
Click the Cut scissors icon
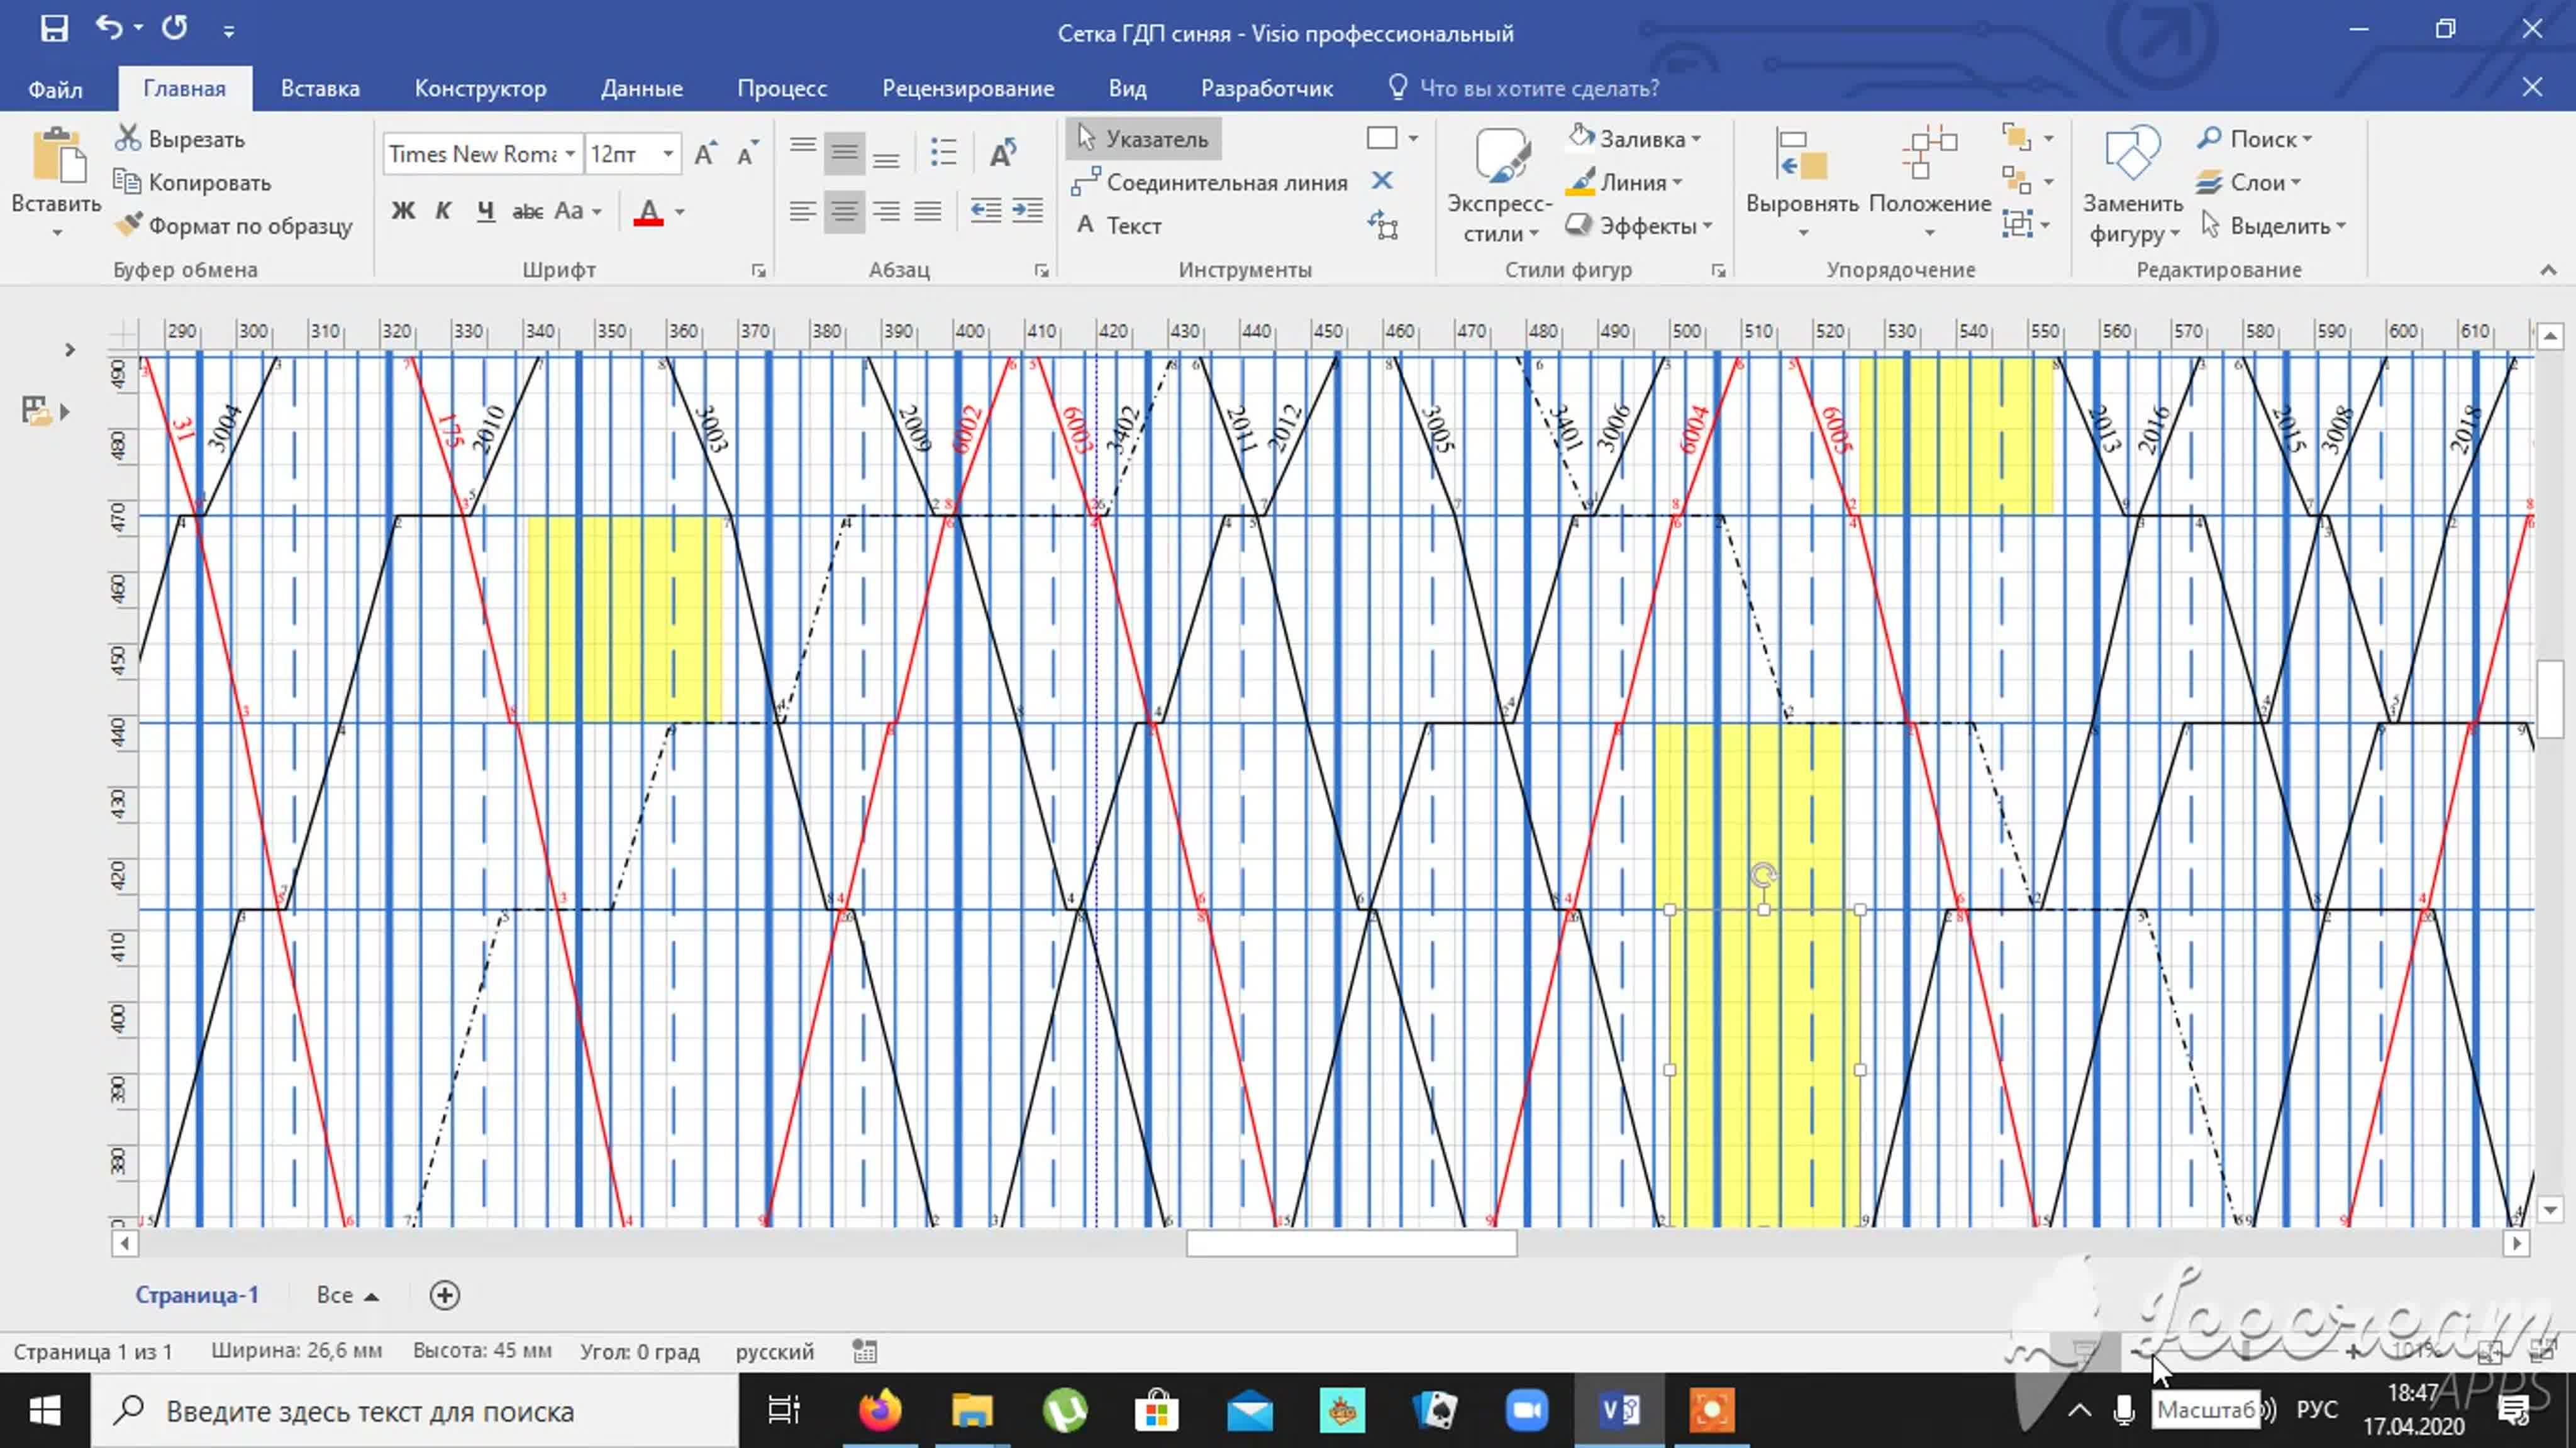[x=128, y=138]
